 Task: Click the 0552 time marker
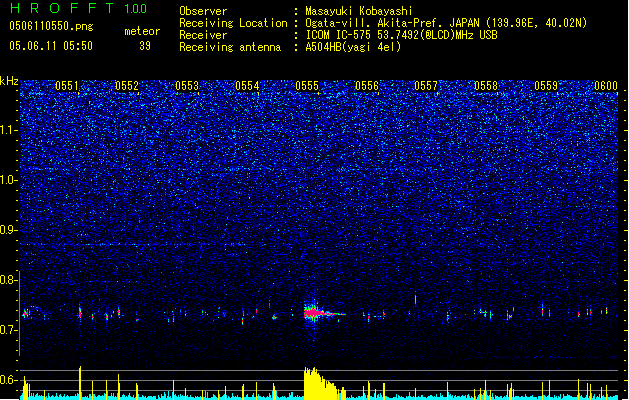[x=127, y=86]
